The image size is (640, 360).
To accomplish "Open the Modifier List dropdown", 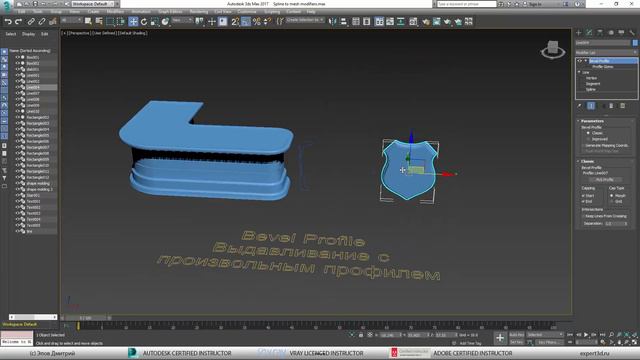I will [606, 52].
